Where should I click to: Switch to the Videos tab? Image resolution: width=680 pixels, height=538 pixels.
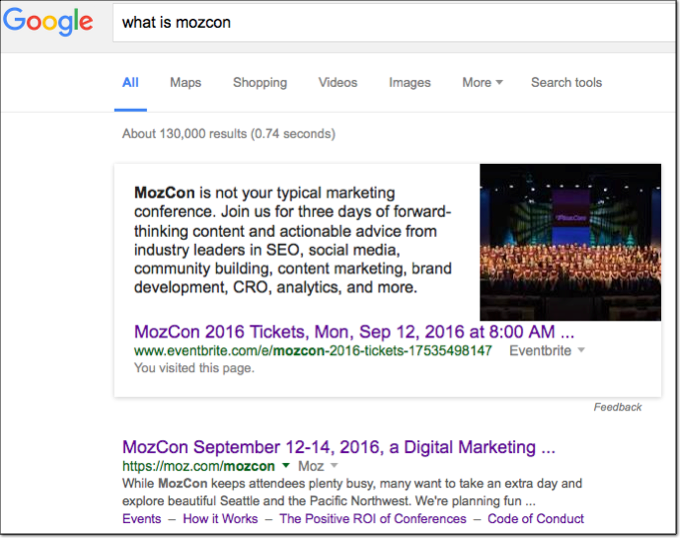[x=338, y=83]
